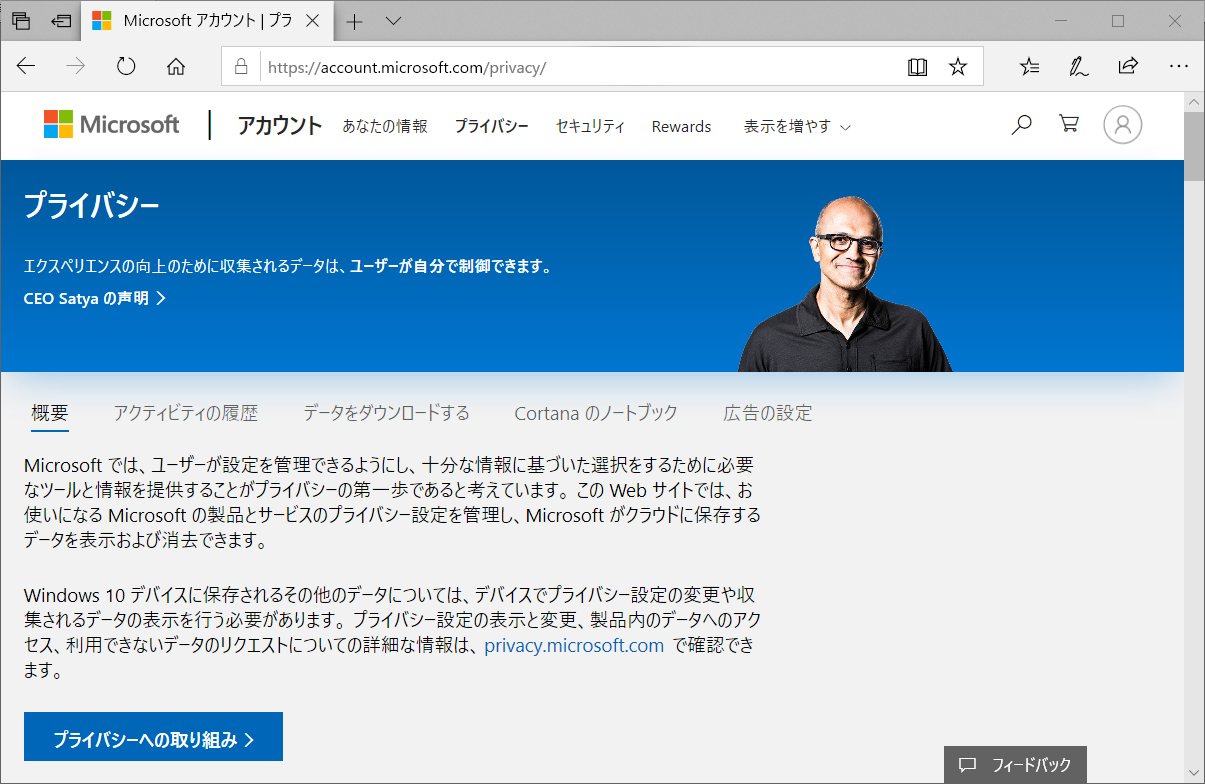Image resolution: width=1205 pixels, height=784 pixels.
Task: Refresh the page with the reload icon
Action: click(x=126, y=67)
